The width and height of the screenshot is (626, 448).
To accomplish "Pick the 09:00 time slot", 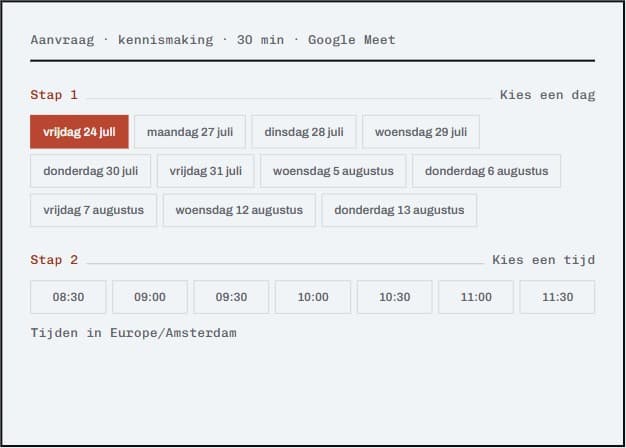I will [150, 297].
